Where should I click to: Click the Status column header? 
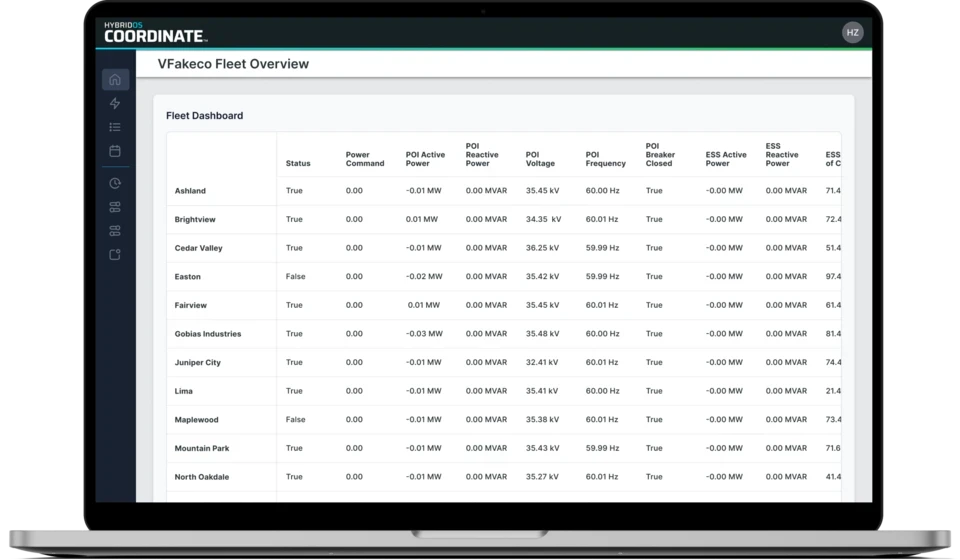[298, 163]
